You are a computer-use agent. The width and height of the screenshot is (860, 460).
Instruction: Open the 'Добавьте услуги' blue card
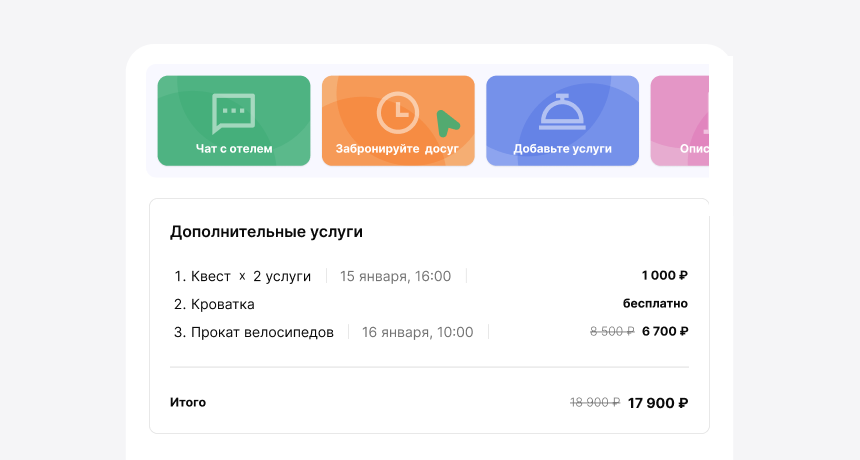(x=562, y=121)
